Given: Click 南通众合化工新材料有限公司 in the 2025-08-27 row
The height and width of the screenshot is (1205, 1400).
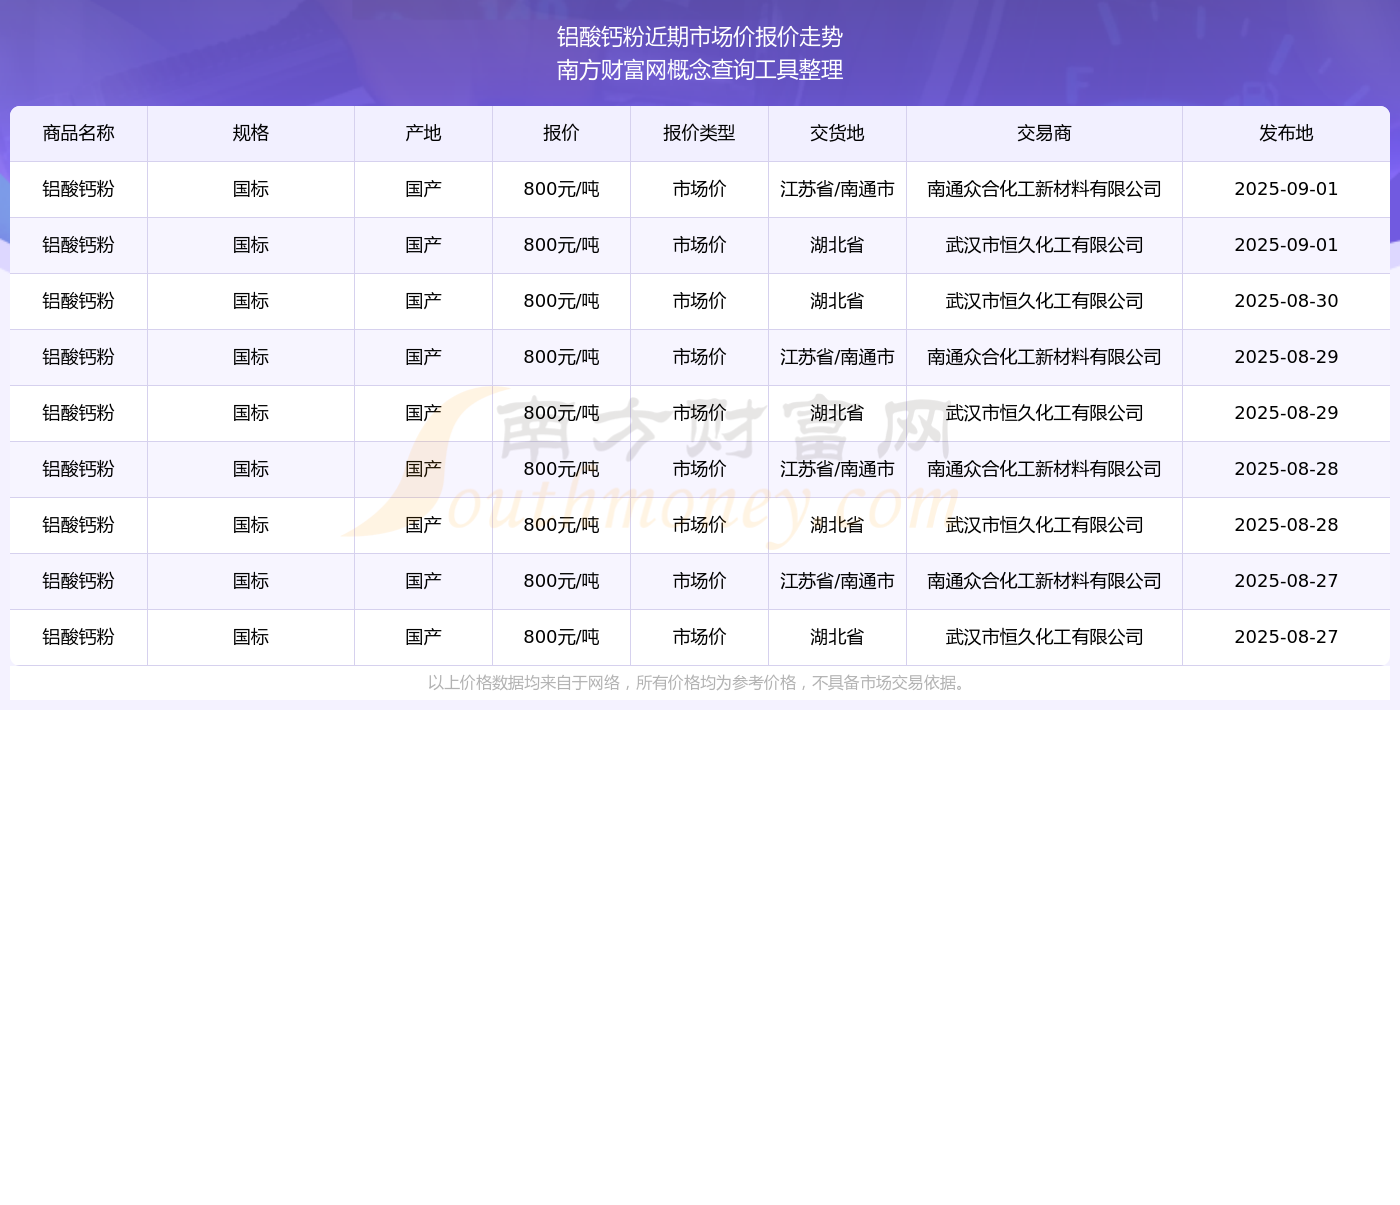Looking at the screenshot, I should [x=1044, y=581].
